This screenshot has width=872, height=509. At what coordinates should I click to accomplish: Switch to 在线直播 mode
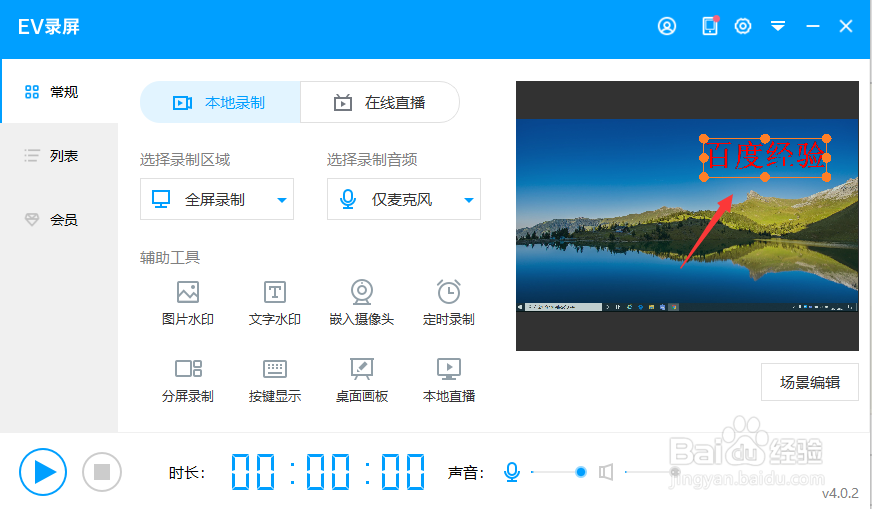[380, 102]
